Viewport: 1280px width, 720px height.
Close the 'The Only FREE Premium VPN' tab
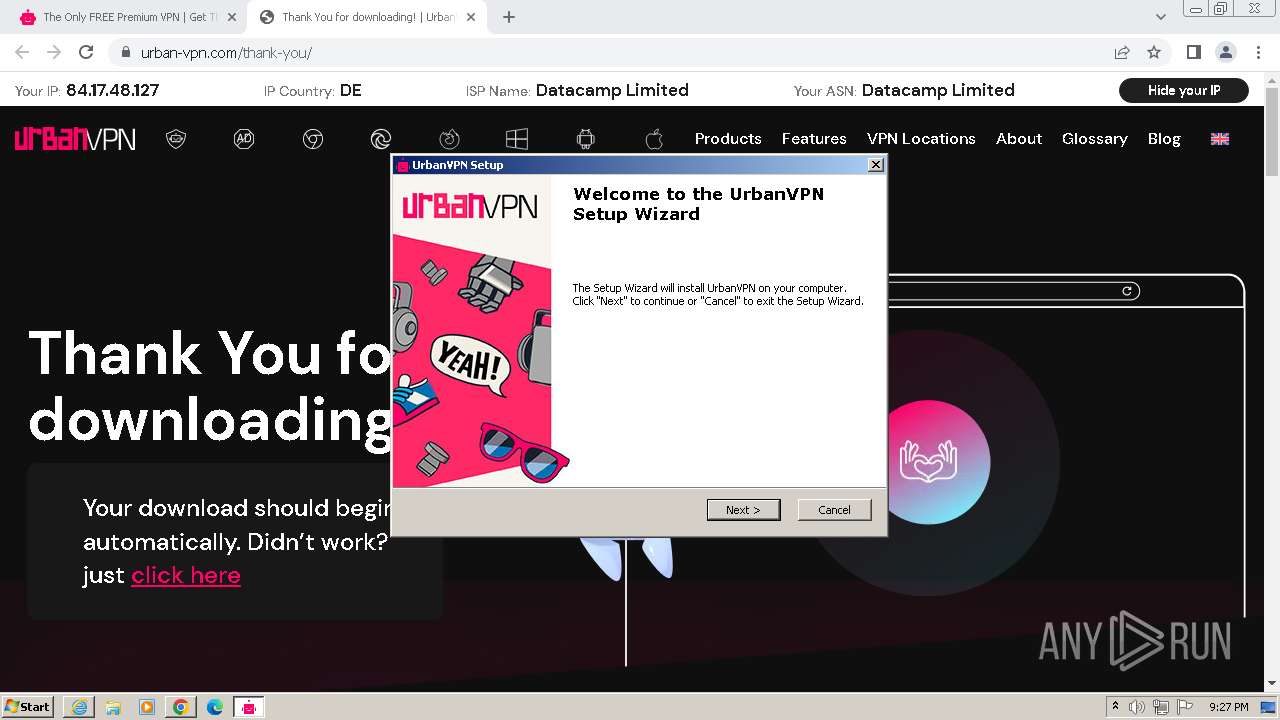pos(231,17)
